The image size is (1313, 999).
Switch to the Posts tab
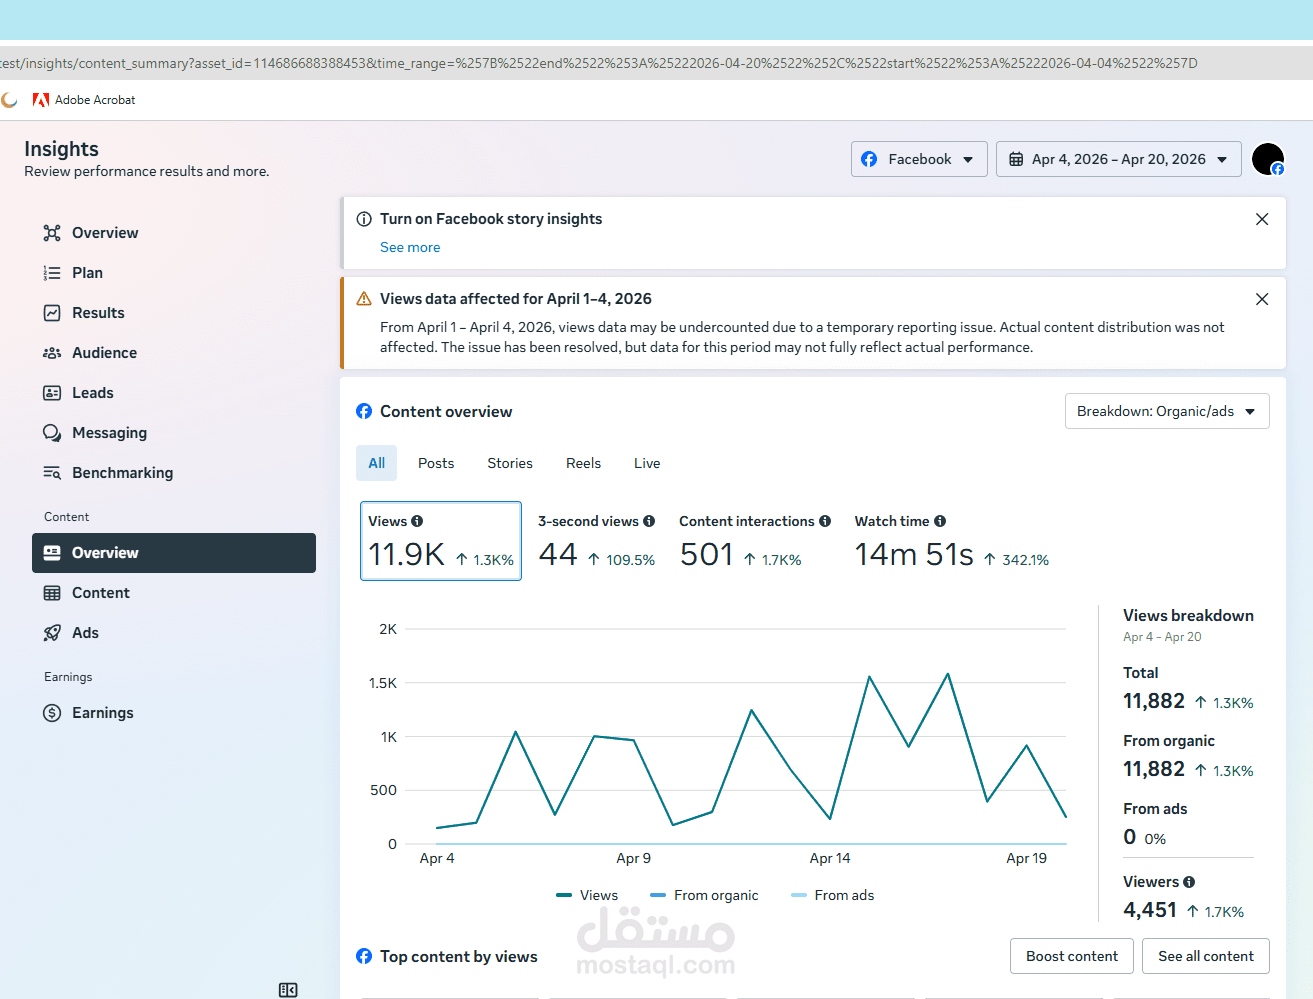click(x=436, y=463)
